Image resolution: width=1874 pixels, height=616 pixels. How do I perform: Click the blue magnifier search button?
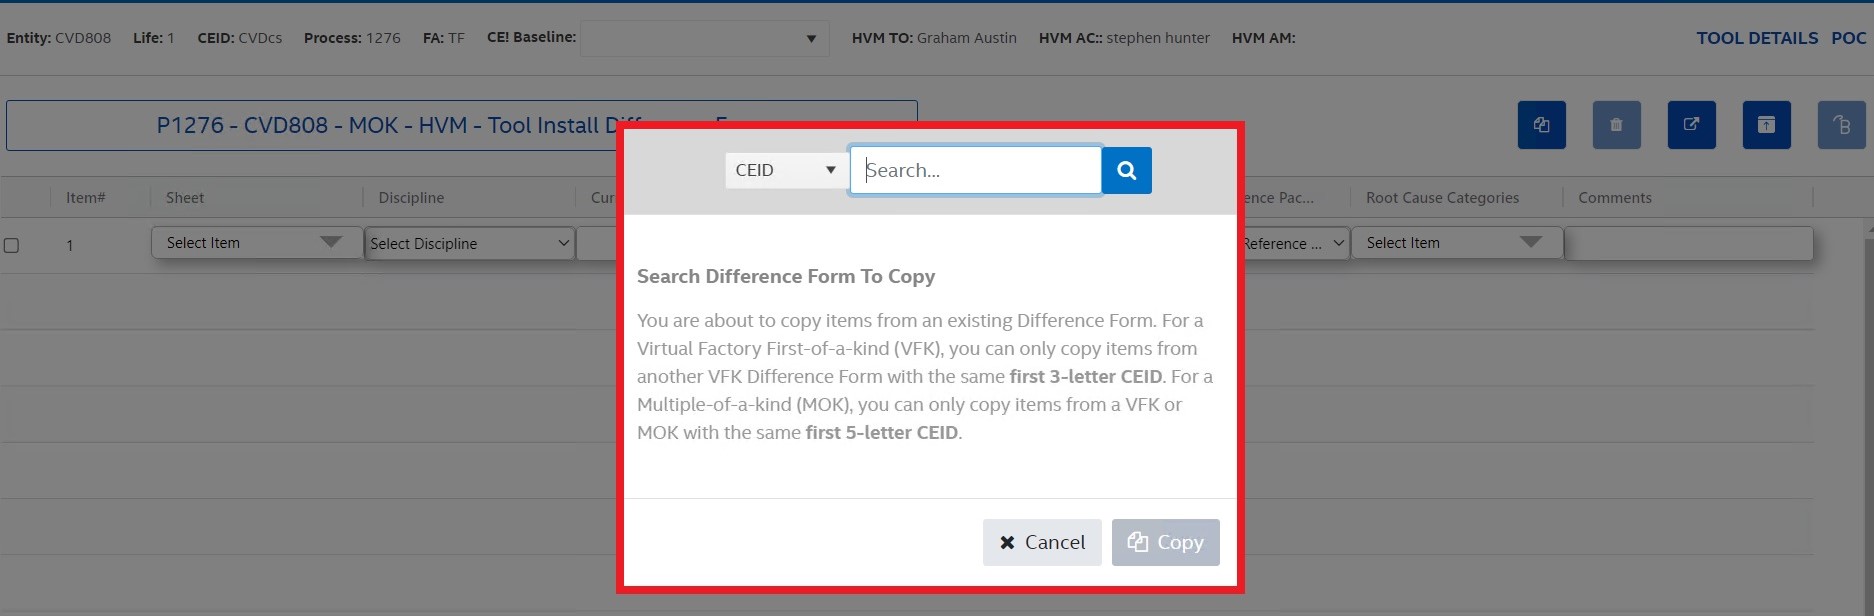(x=1126, y=170)
